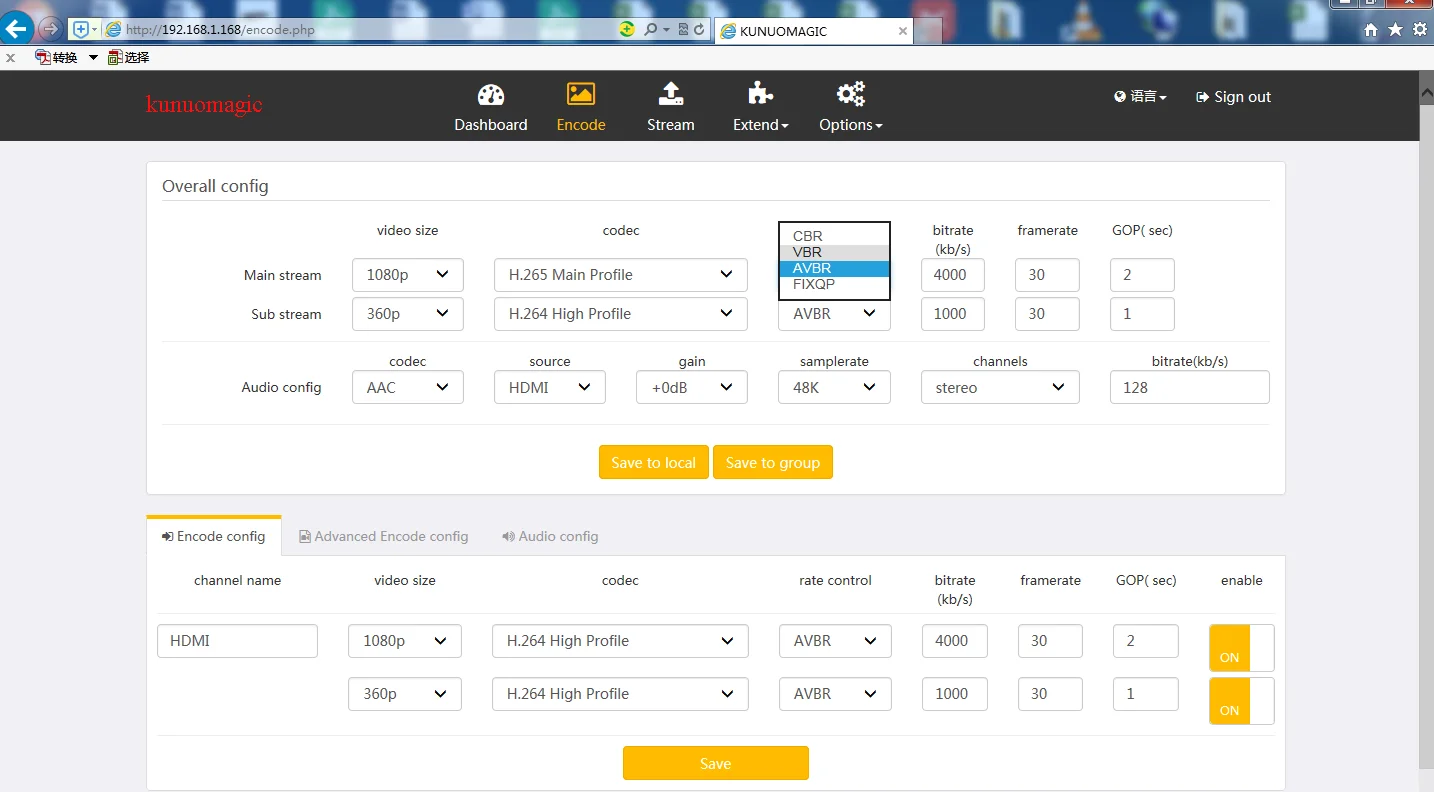Click the HDMI channel name field

tap(237, 641)
